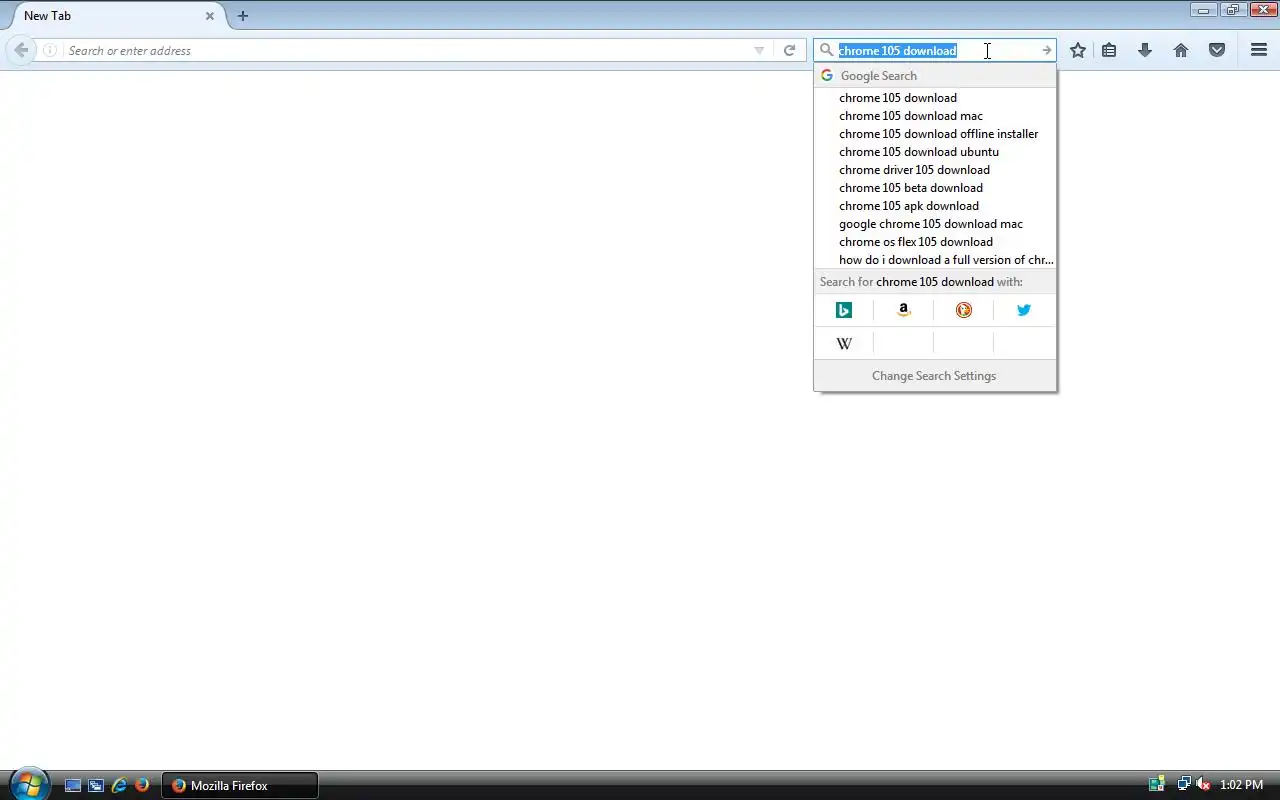Go to the Home page icon
The image size is (1280, 800).
click(1181, 50)
